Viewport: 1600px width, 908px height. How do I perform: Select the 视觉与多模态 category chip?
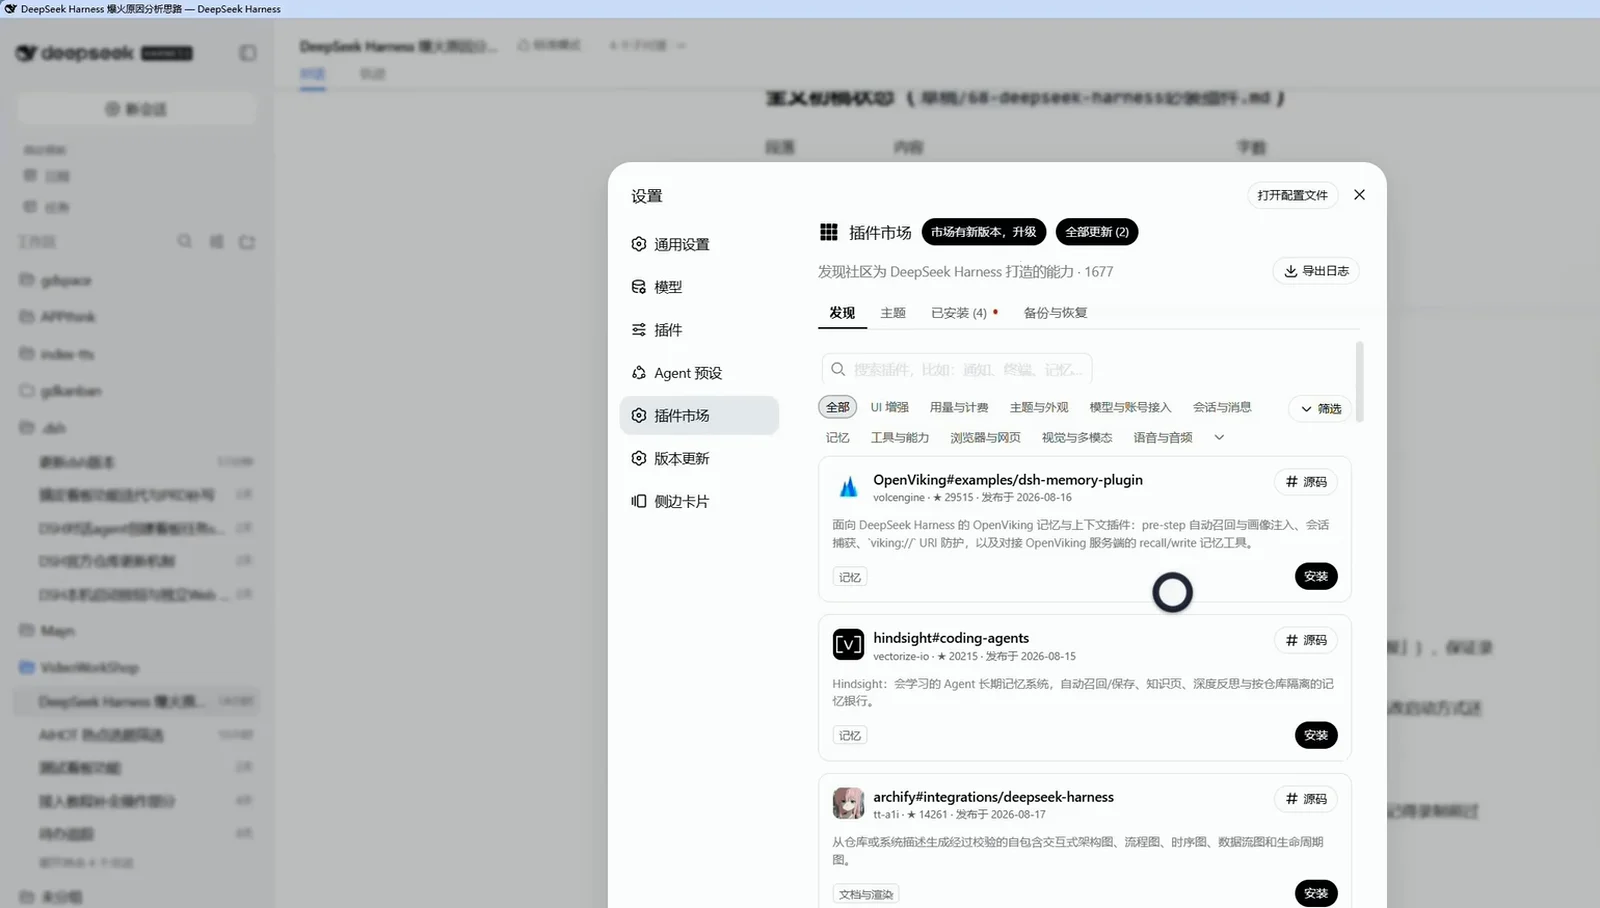tap(1077, 438)
